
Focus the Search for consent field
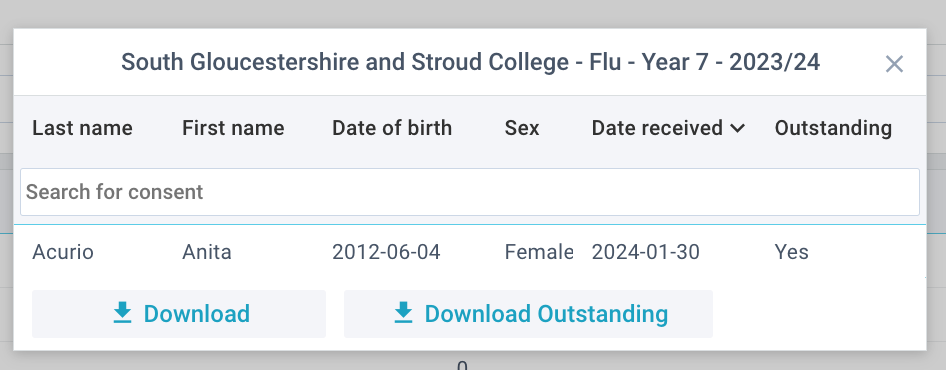[x=470, y=192]
